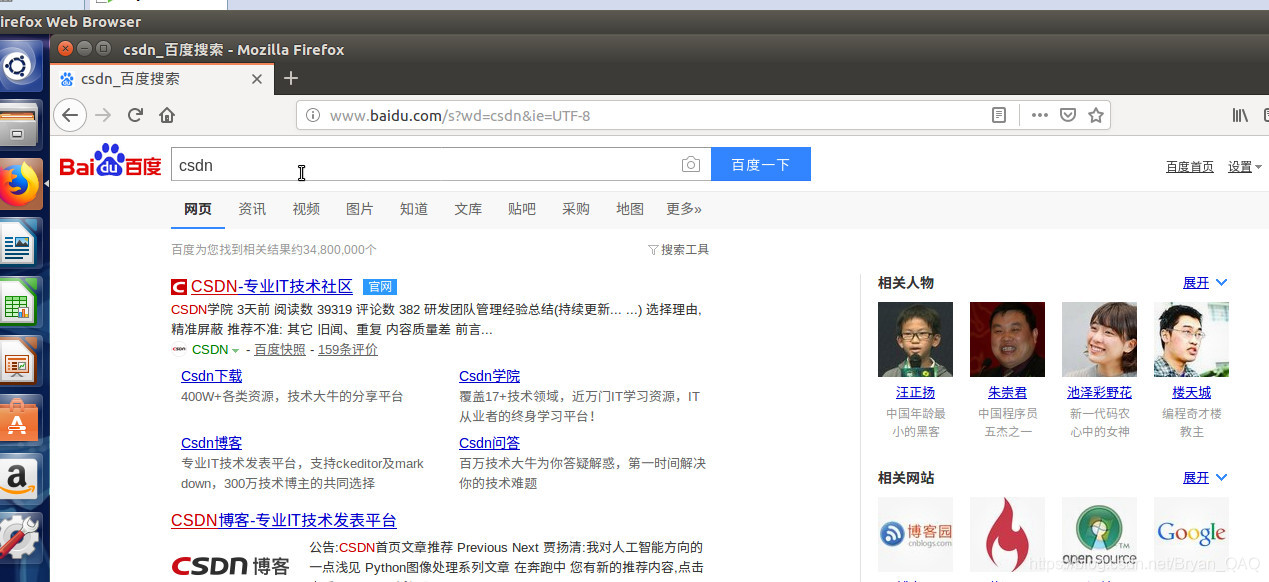The height and width of the screenshot is (582, 1269).
Task: Click the 百度一下 search button
Action: pyautogui.click(x=761, y=165)
